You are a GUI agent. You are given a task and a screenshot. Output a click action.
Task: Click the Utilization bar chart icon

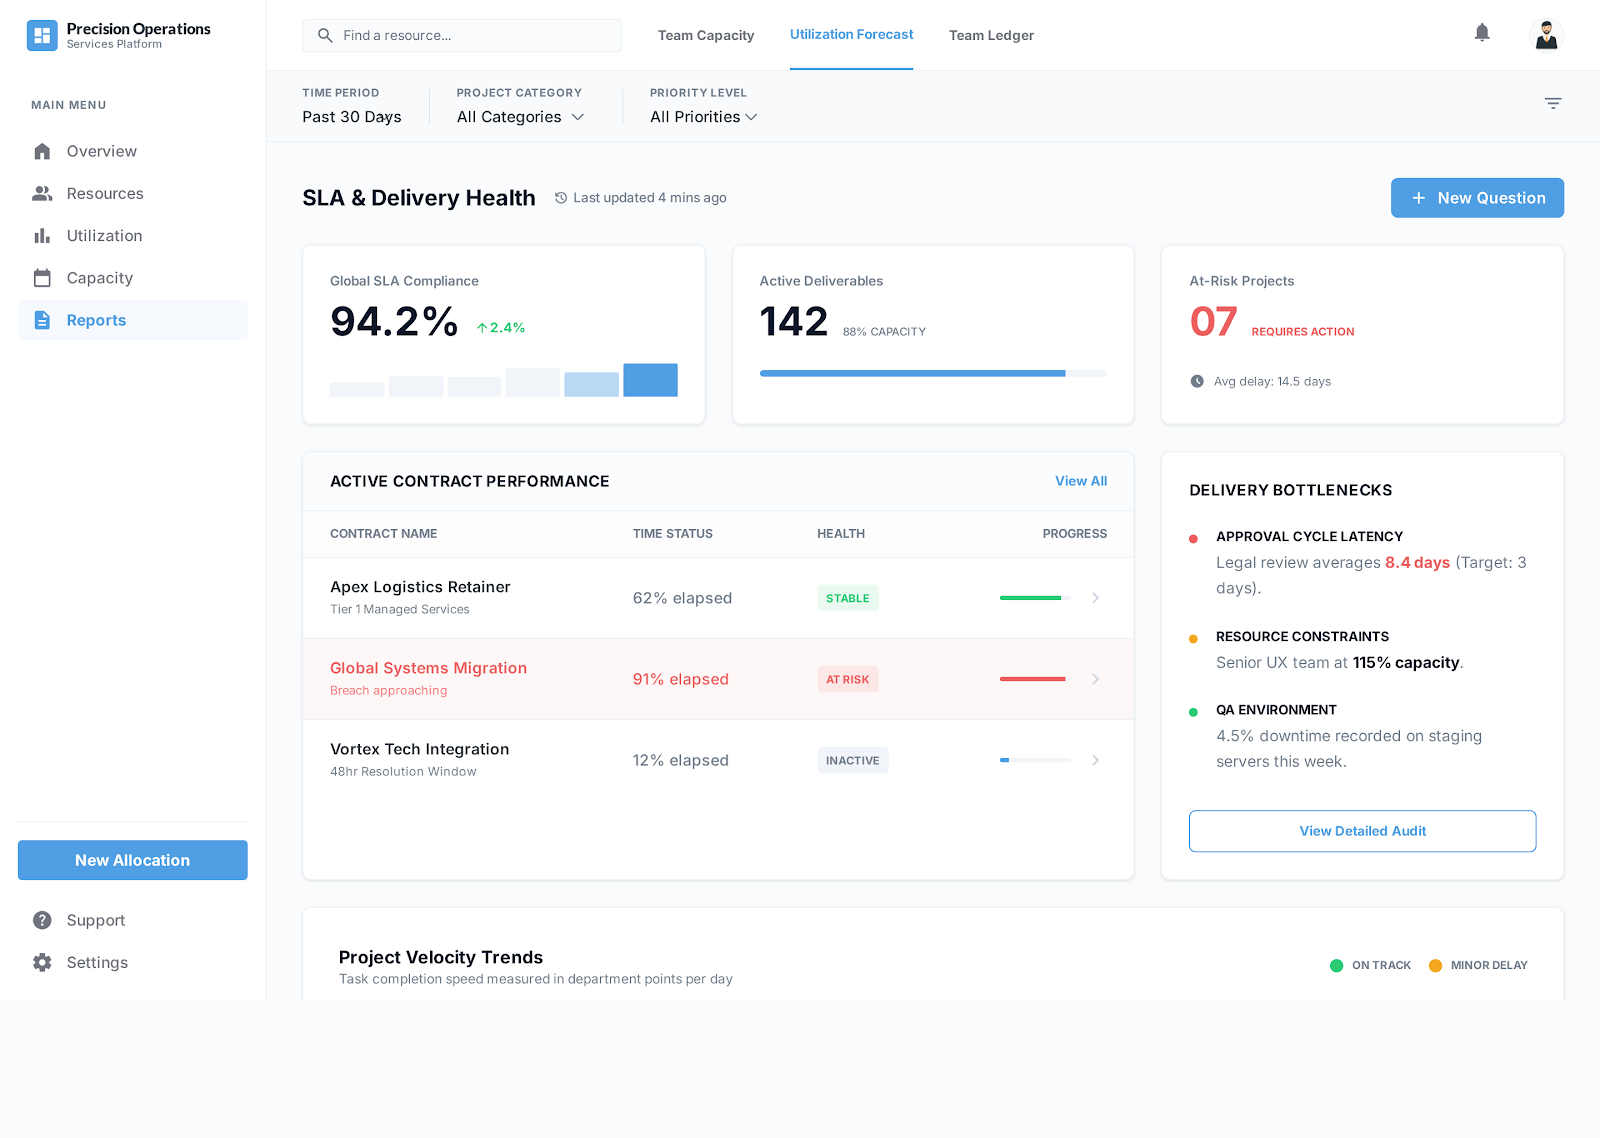(42, 236)
